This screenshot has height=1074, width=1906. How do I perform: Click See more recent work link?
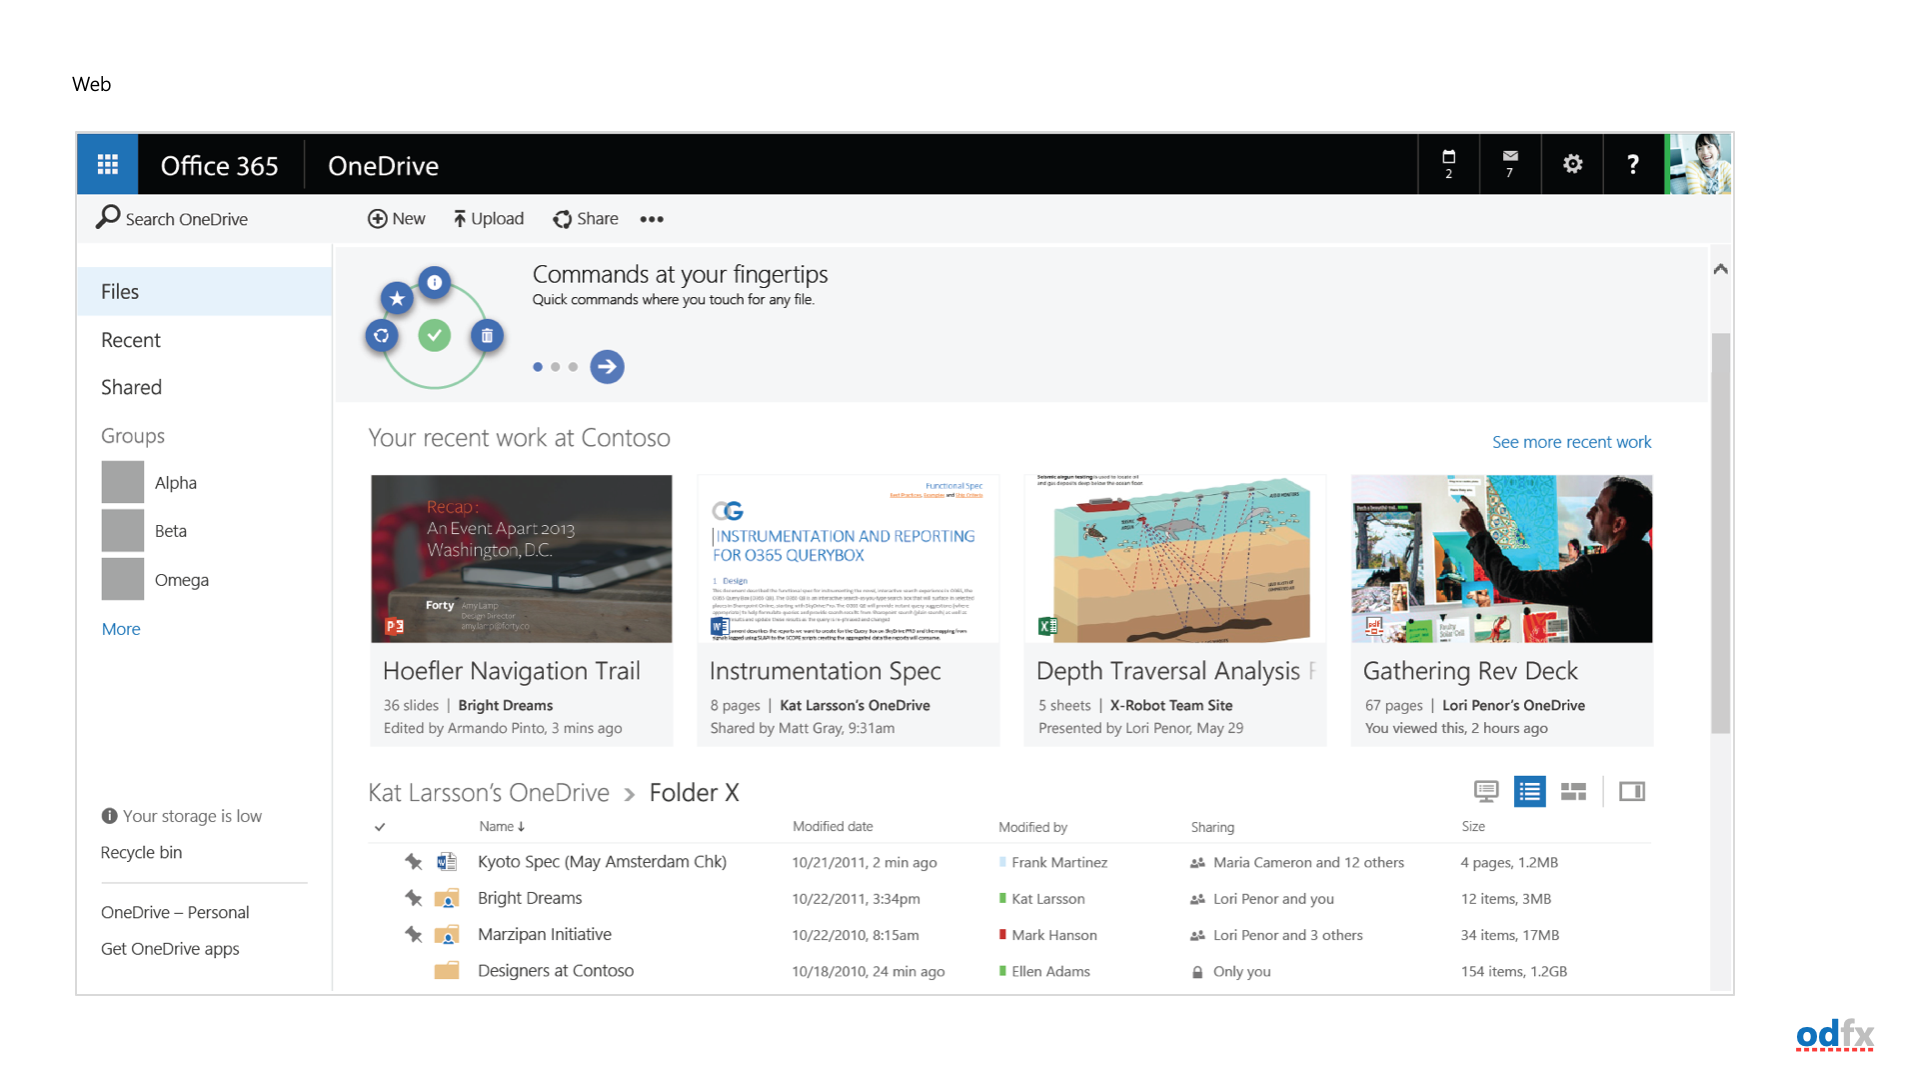click(1571, 442)
